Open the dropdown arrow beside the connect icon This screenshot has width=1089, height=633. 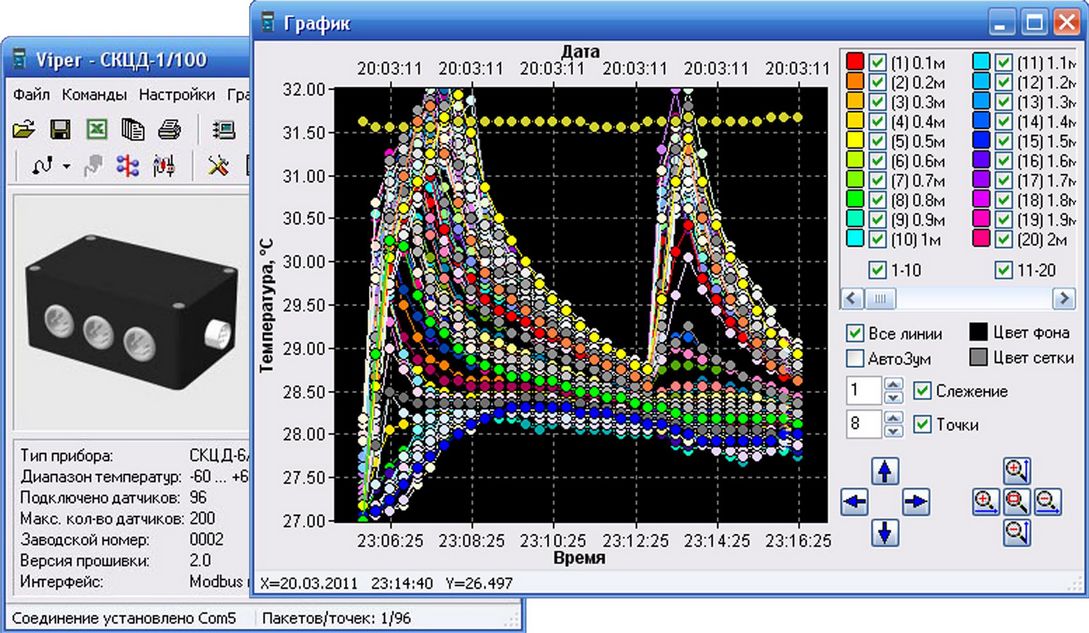click(66, 166)
